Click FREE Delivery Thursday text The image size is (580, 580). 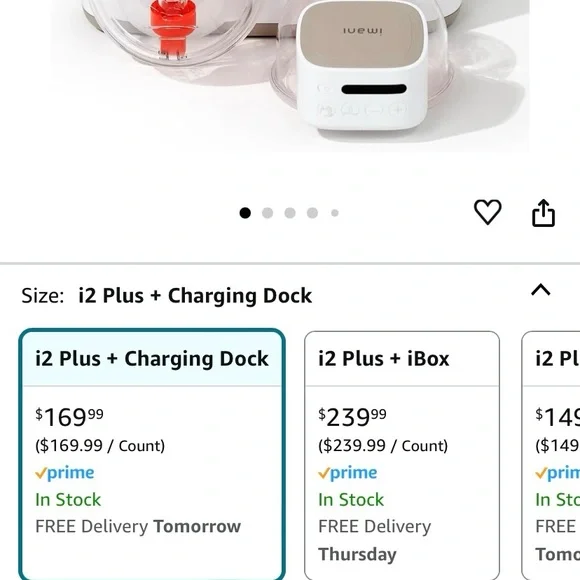point(375,540)
